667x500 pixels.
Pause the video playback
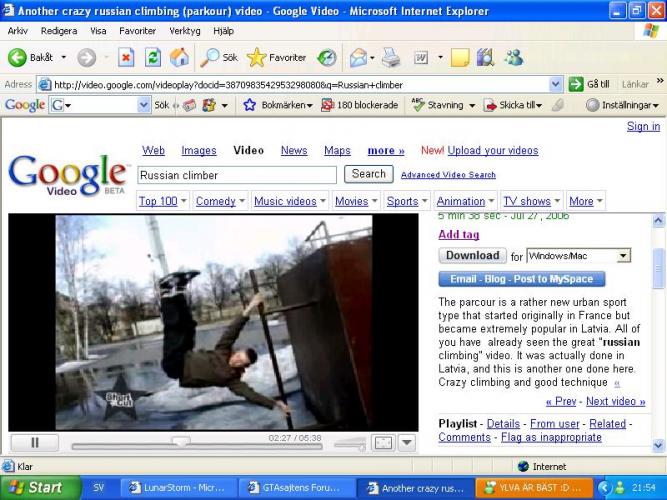(x=36, y=442)
